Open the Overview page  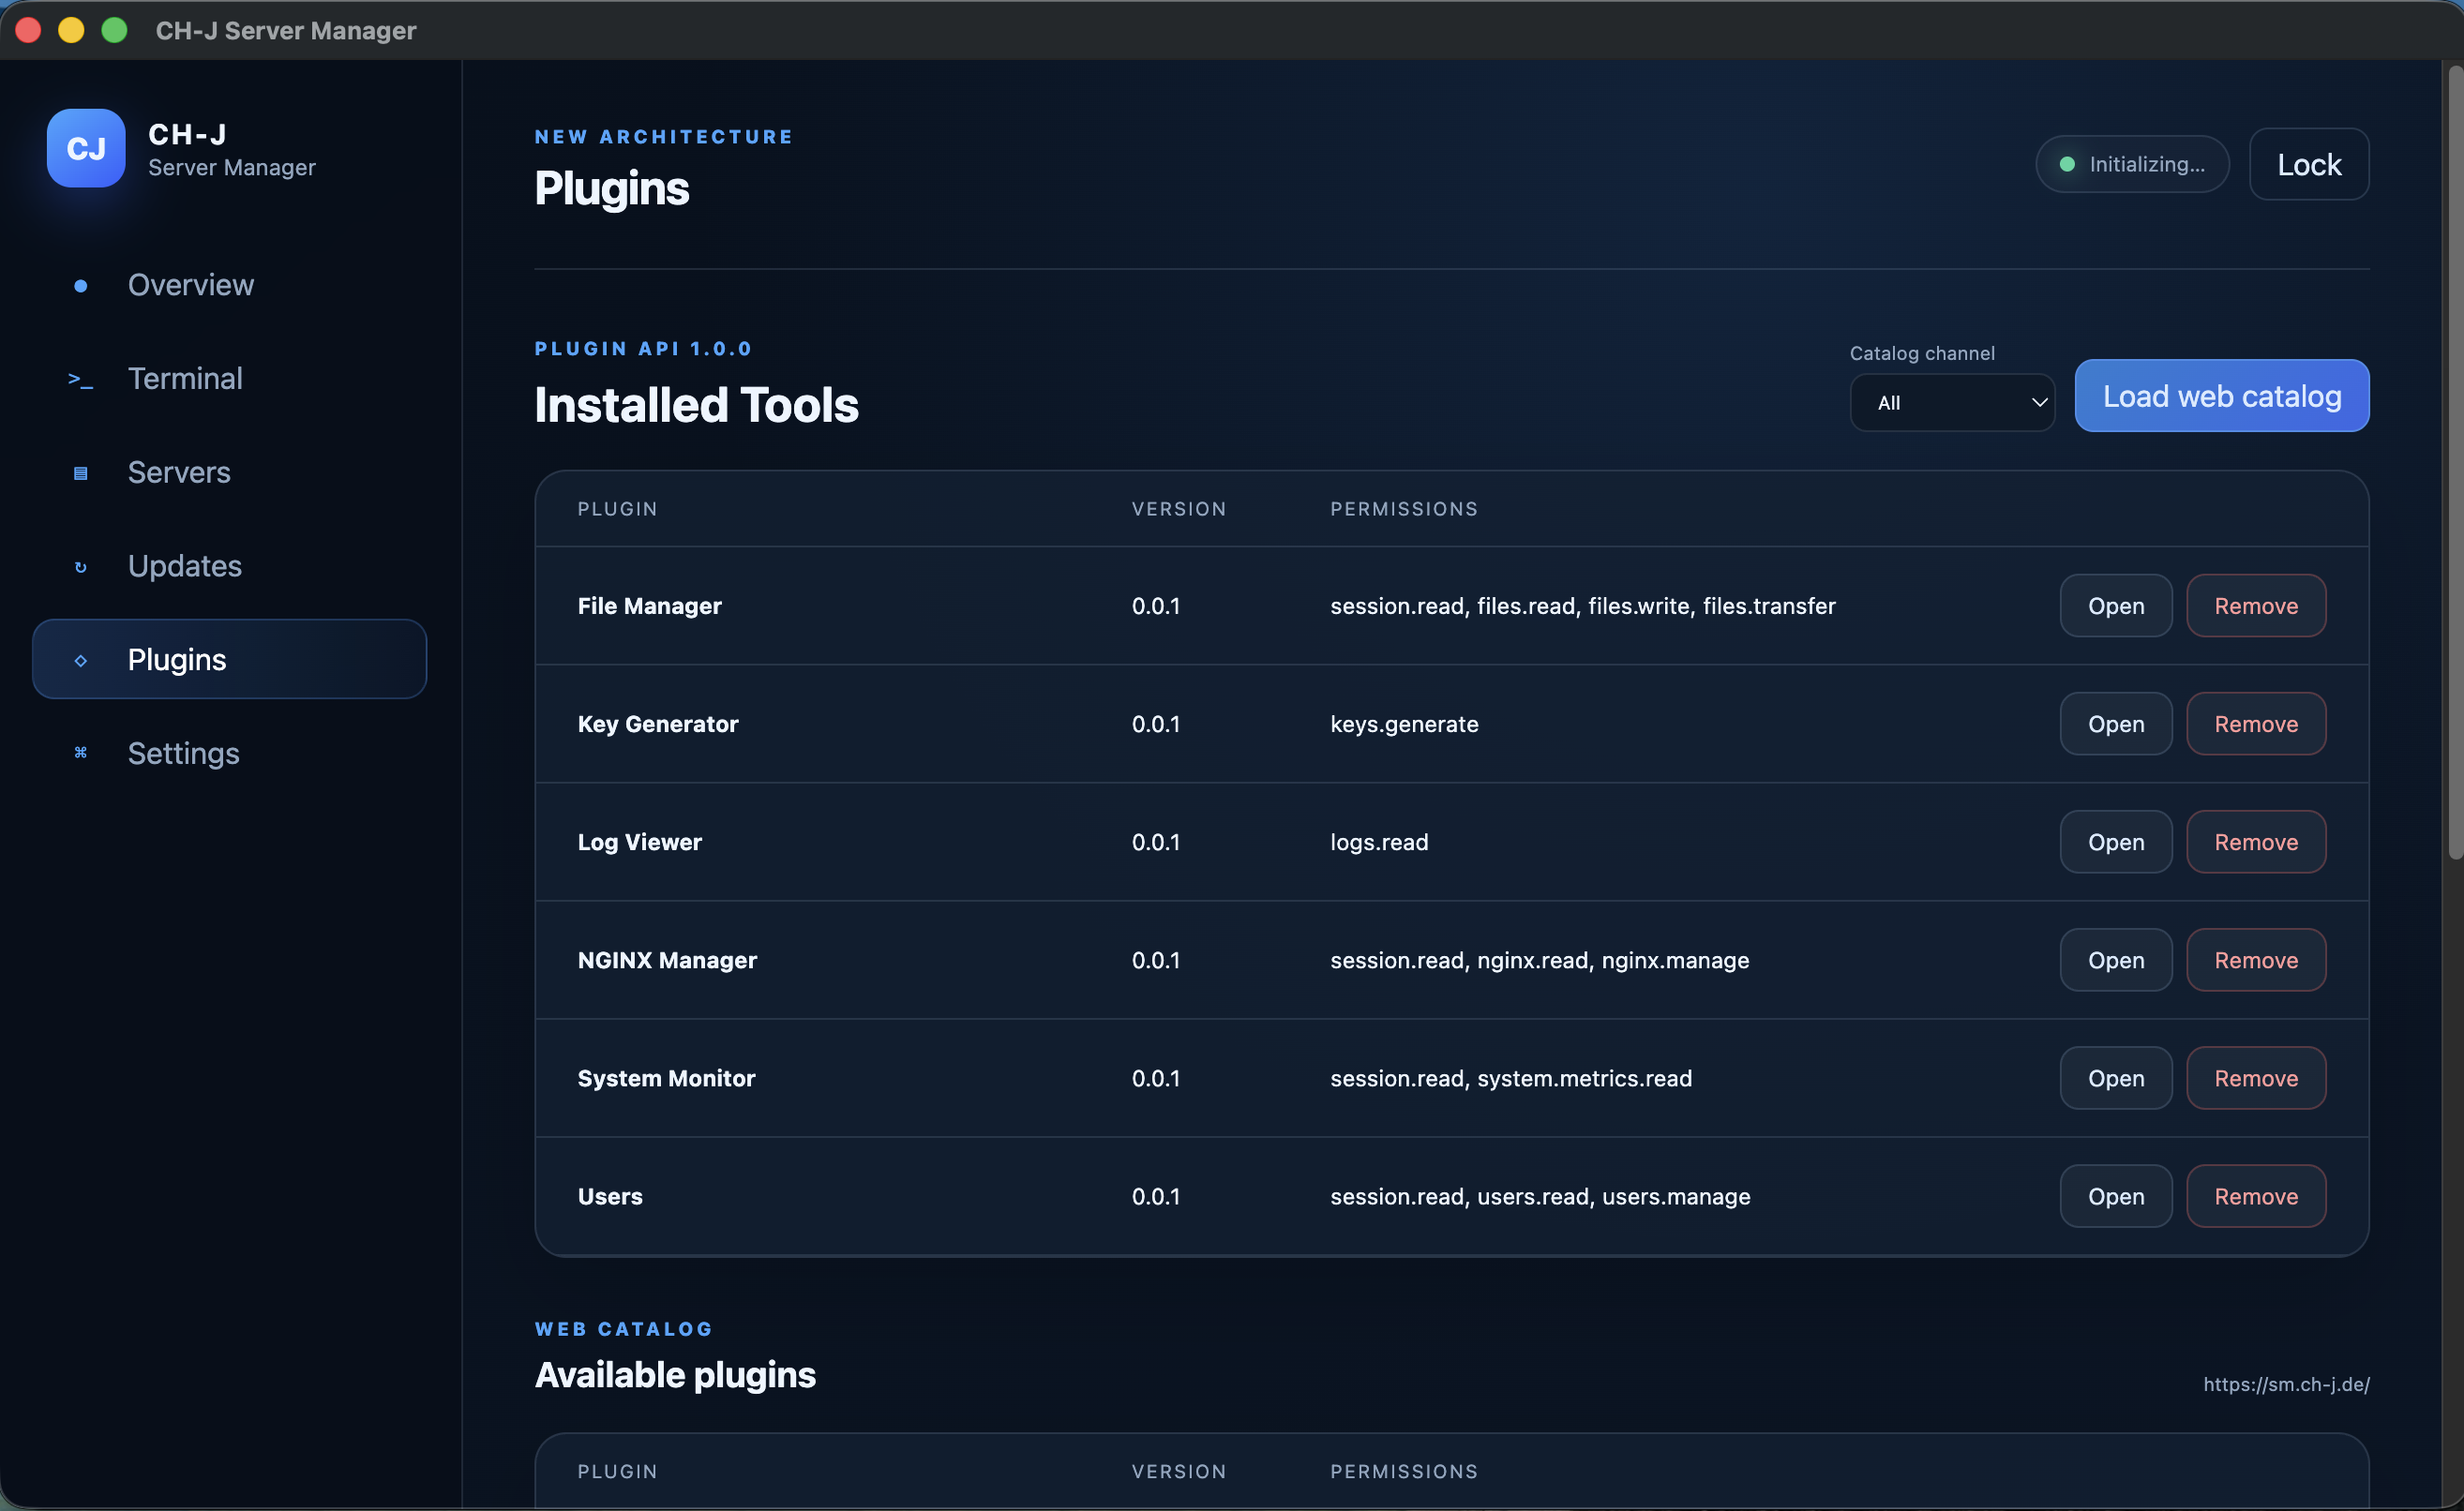pyautogui.click(x=230, y=285)
